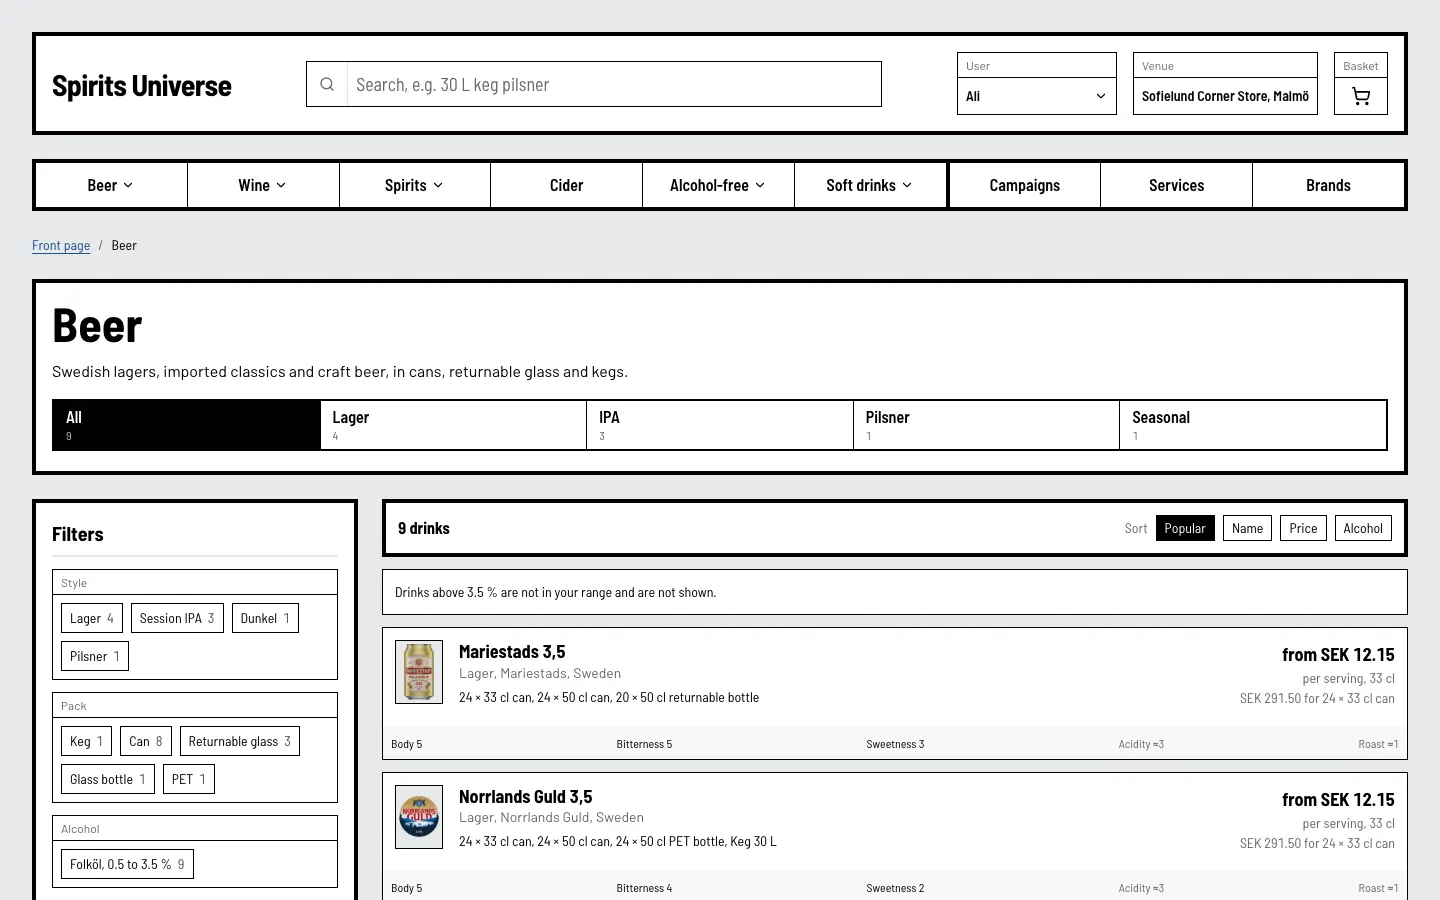The image size is (1440, 900).
Task: Toggle the Dunkel style filter
Action: pyautogui.click(x=265, y=618)
